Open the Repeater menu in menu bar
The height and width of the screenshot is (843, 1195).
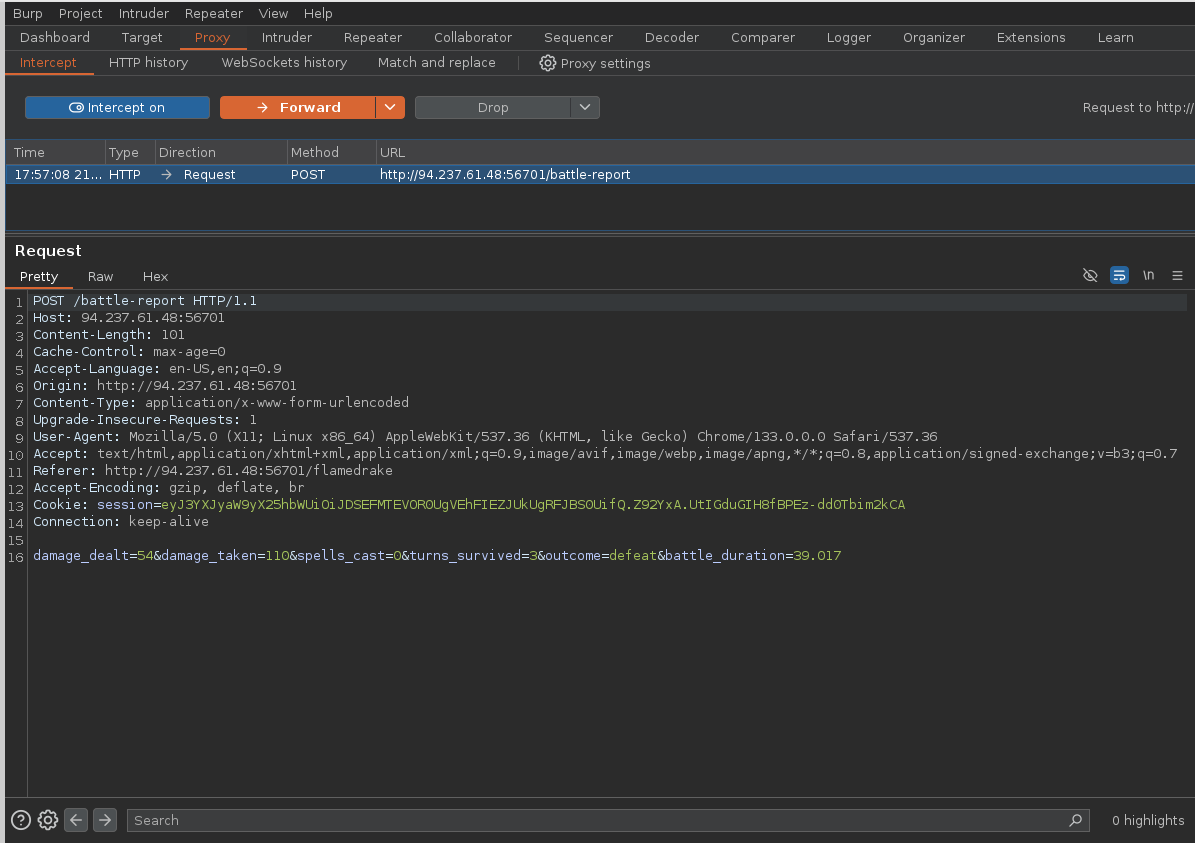pyautogui.click(x=213, y=13)
